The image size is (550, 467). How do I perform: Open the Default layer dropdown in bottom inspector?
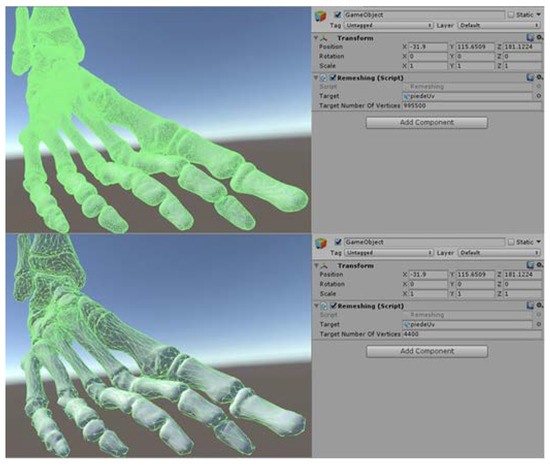coord(499,253)
